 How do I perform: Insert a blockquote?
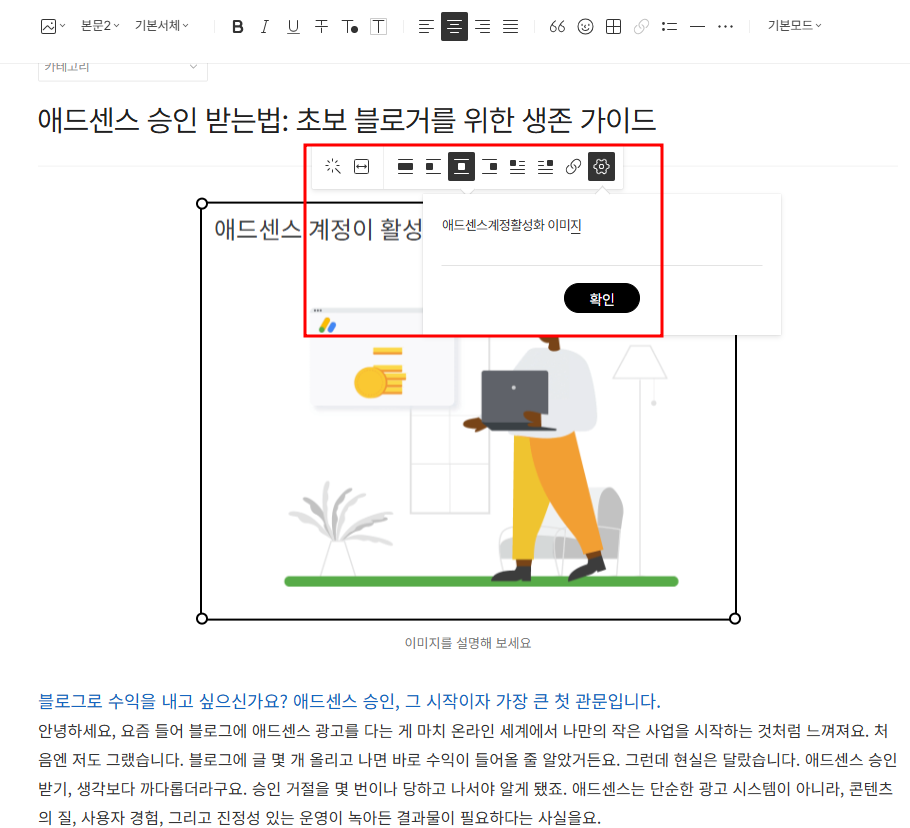pyautogui.click(x=557, y=27)
